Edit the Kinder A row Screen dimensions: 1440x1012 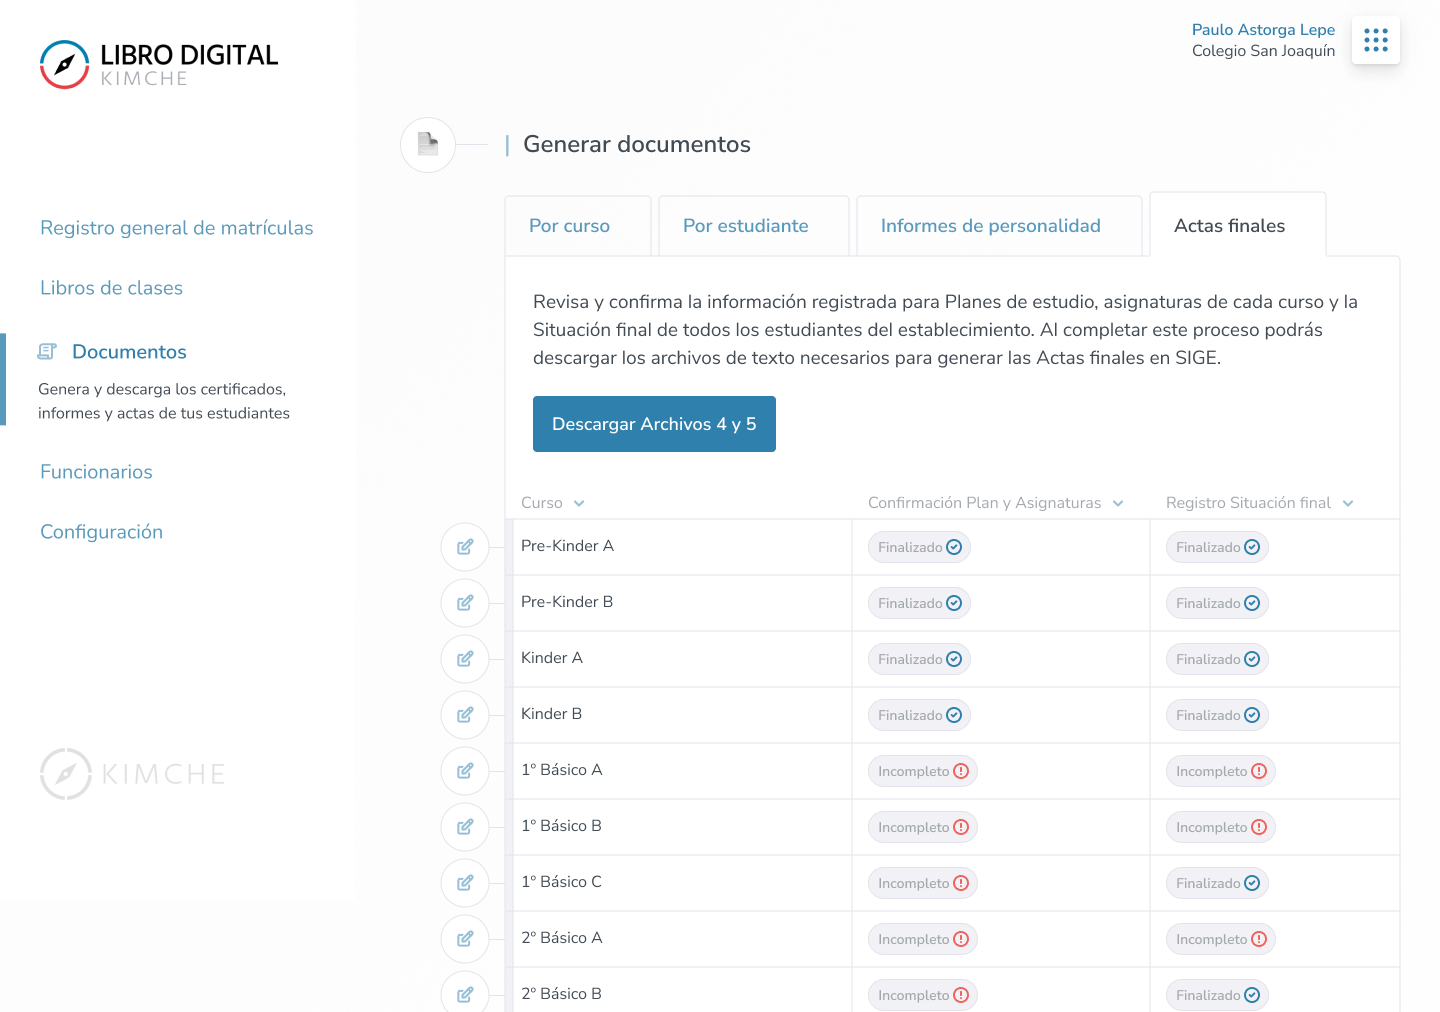465,659
